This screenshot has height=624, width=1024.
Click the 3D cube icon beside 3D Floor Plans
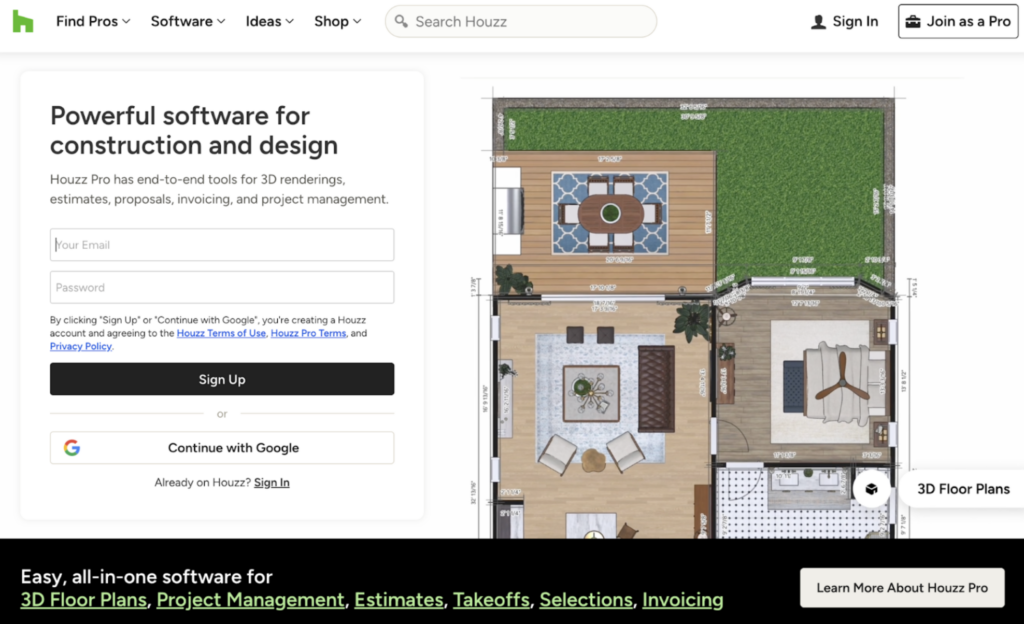872,489
